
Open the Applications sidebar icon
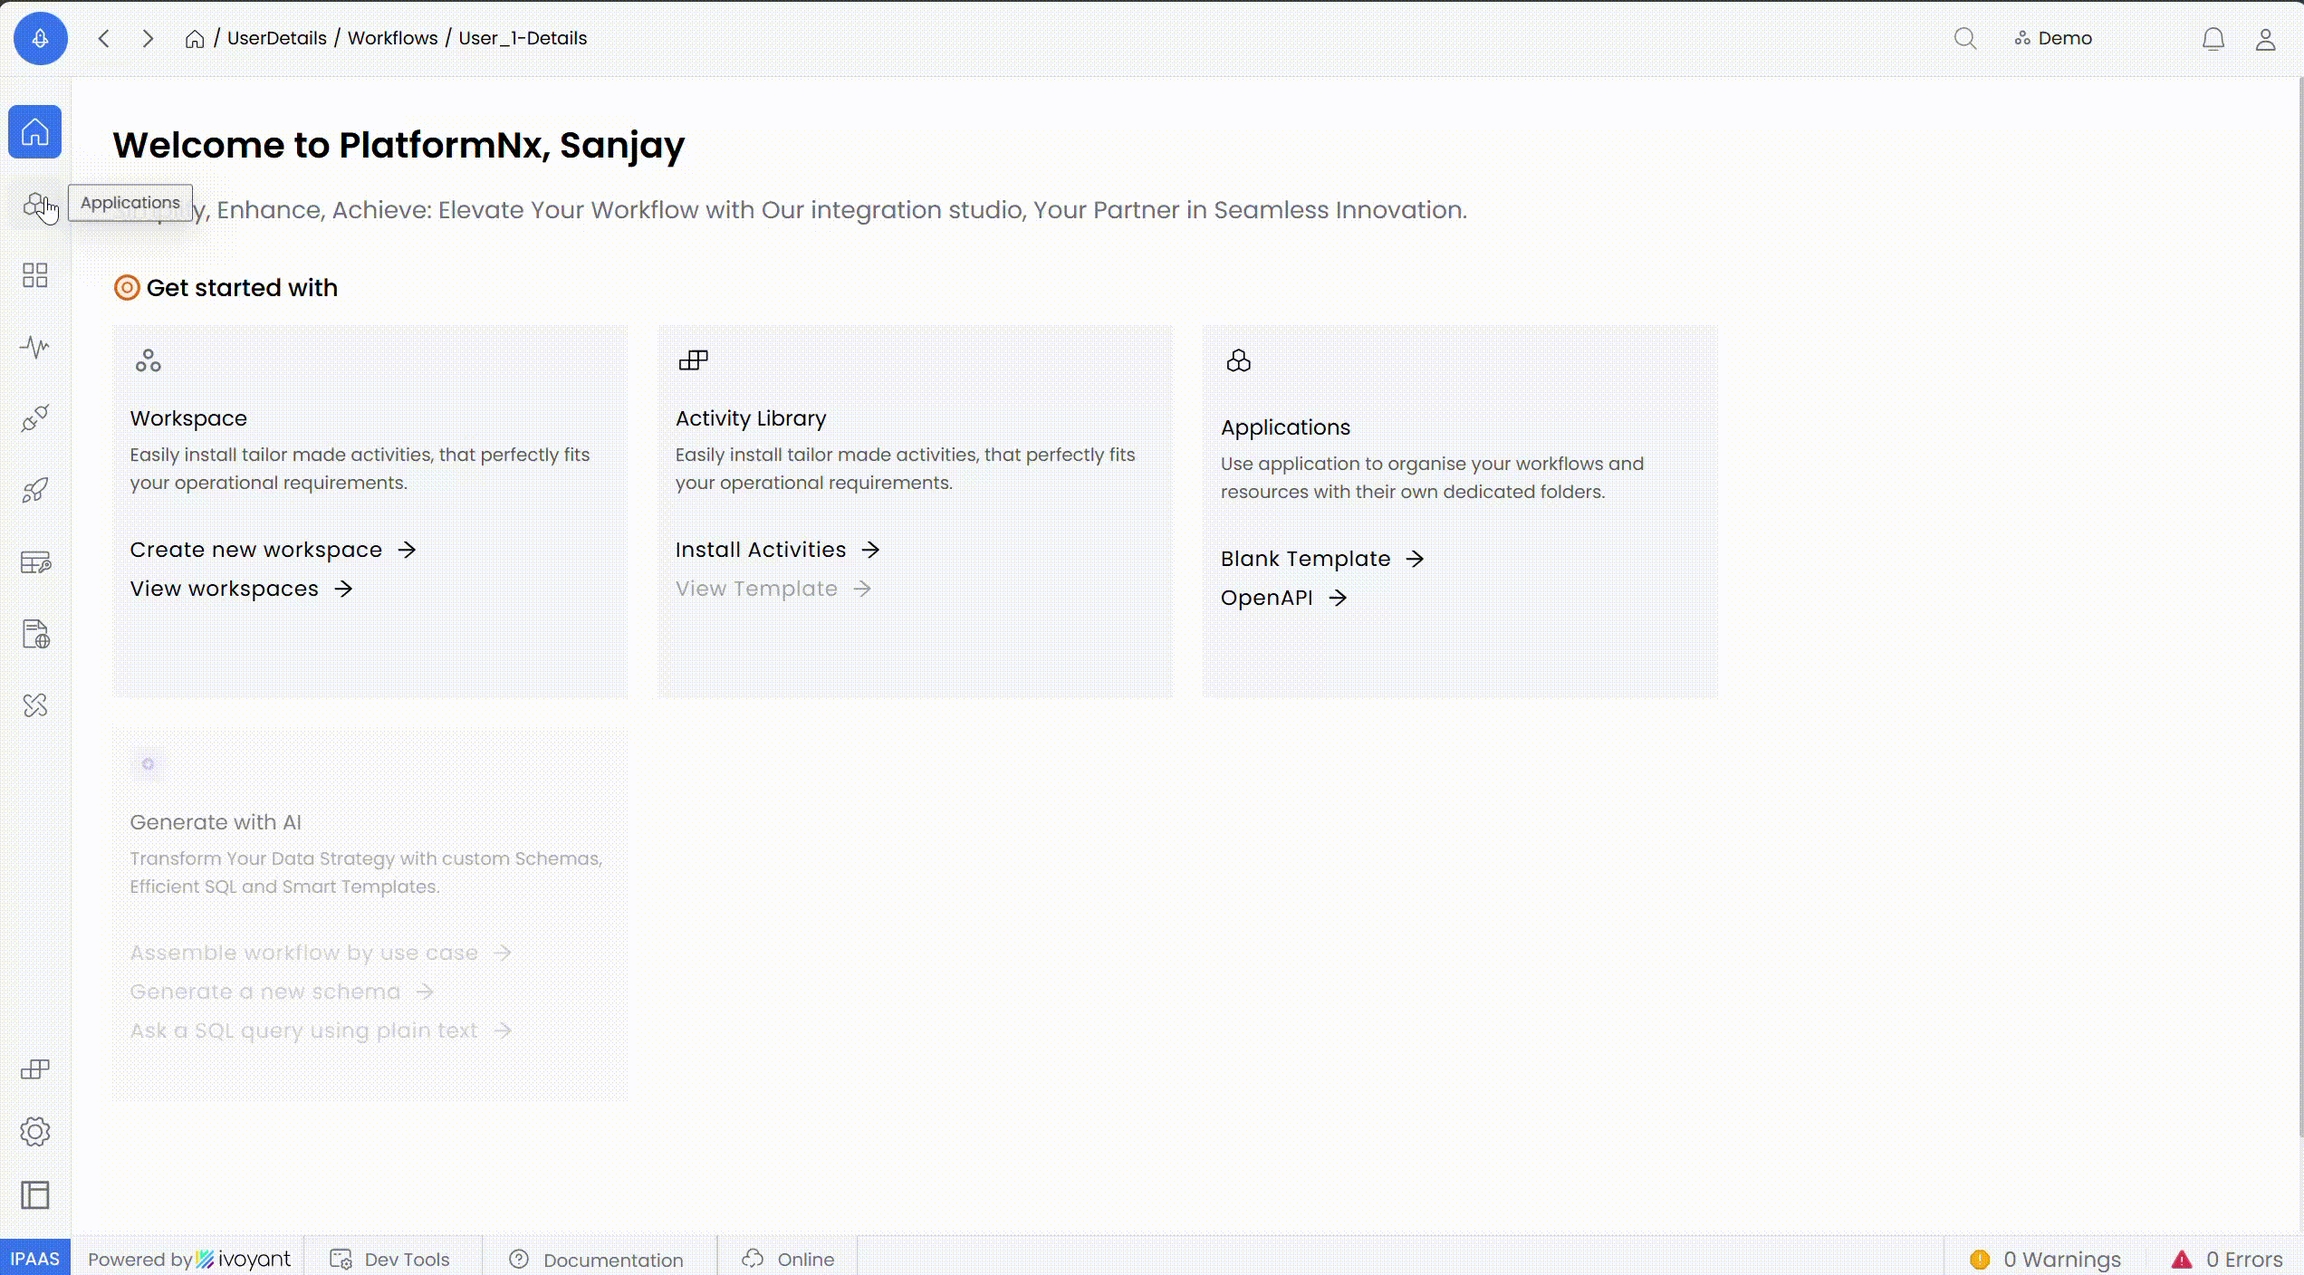pos(35,205)
